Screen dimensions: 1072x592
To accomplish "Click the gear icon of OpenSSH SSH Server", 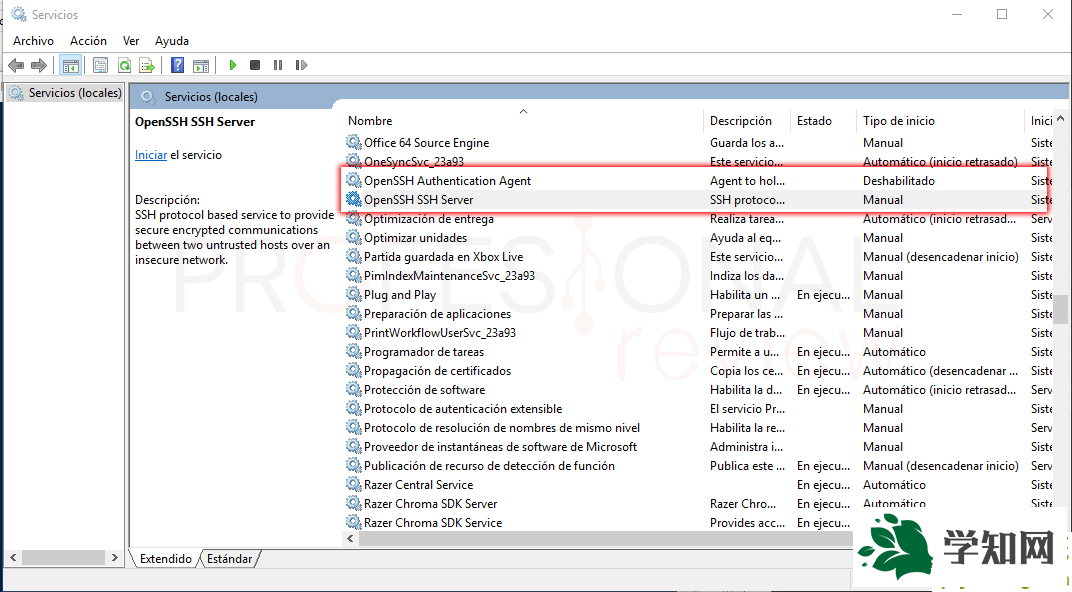I will [x=353, y=200].
